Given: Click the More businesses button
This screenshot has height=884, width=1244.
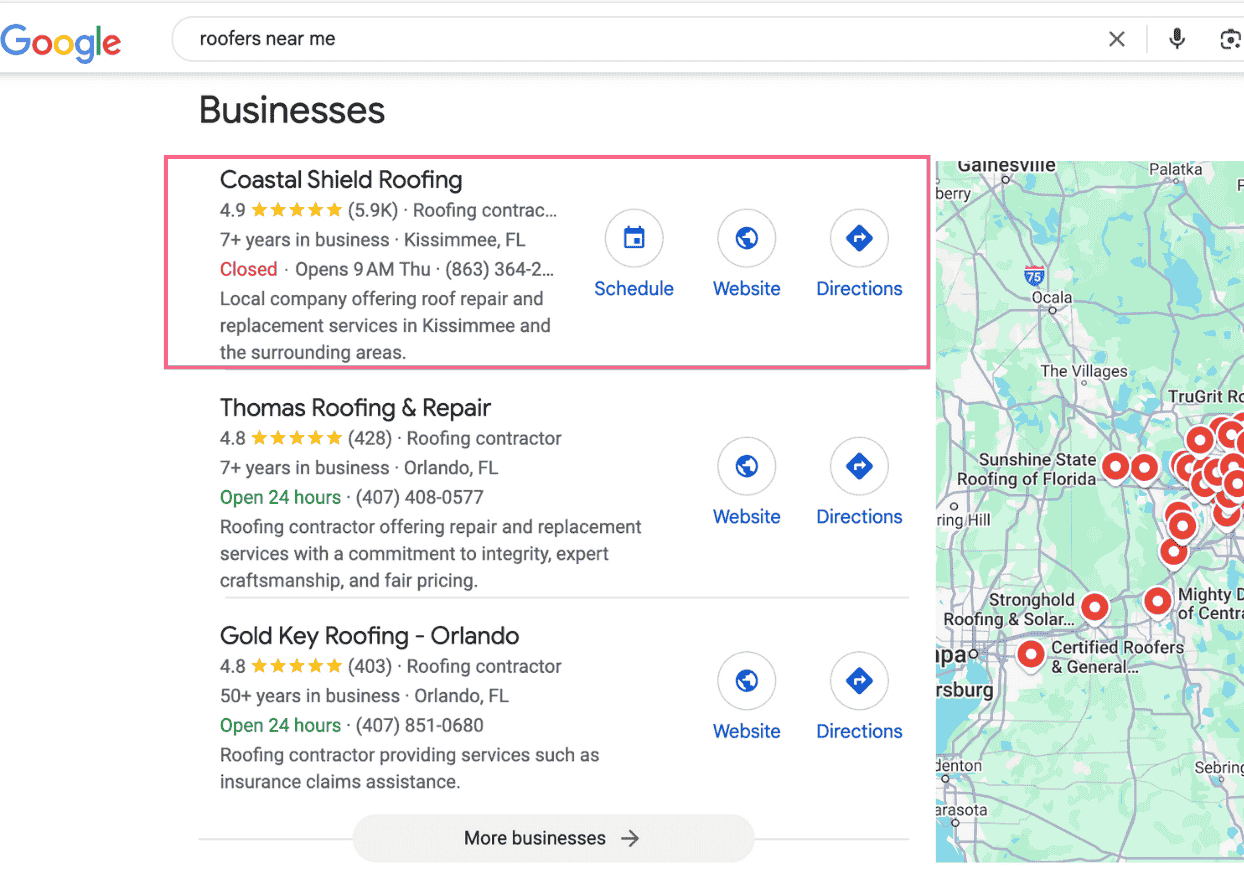Looking at the screenshot, I should [x=553, y=838].
